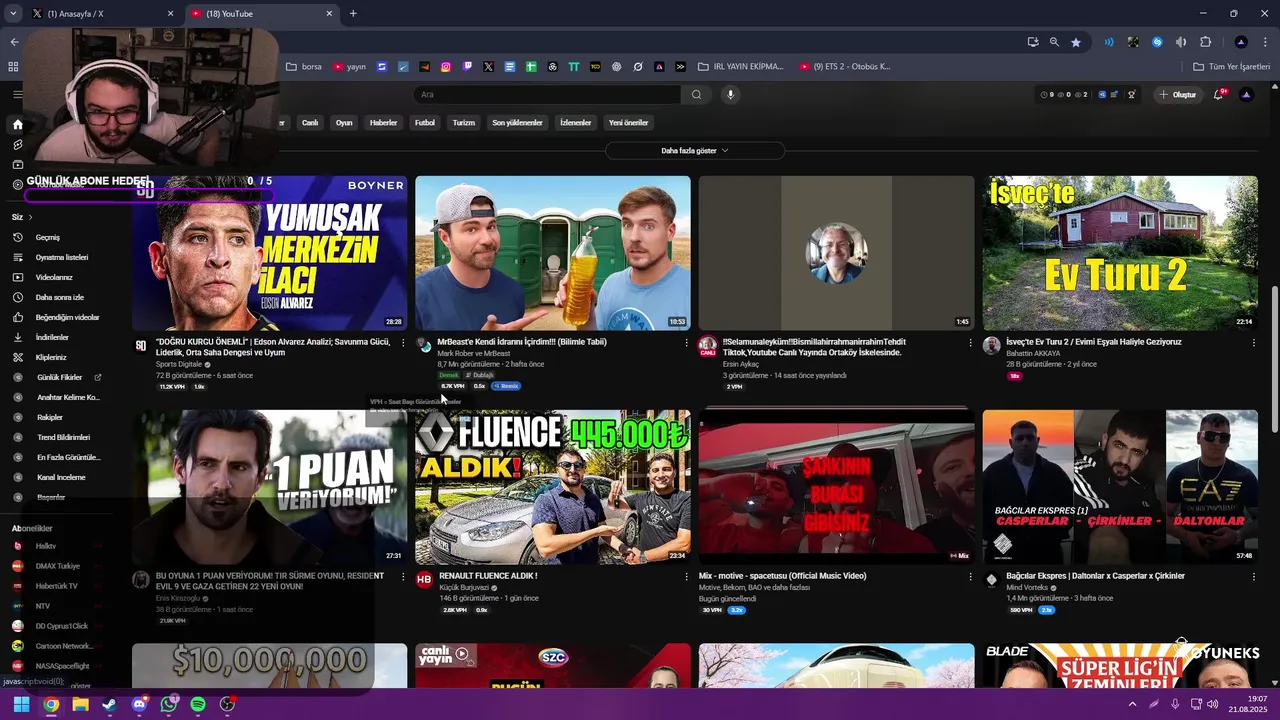Expand Daha fazla göster dropdown
The height and width of the screenshot is (720, 1280).
695,150
